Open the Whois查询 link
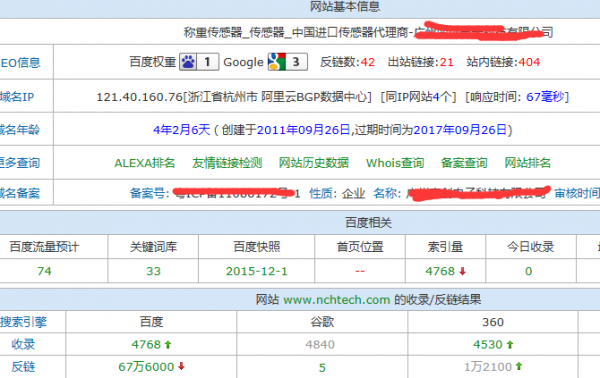Image resolution: width=600 pixels, height=378 pixels. pos(395,163)
